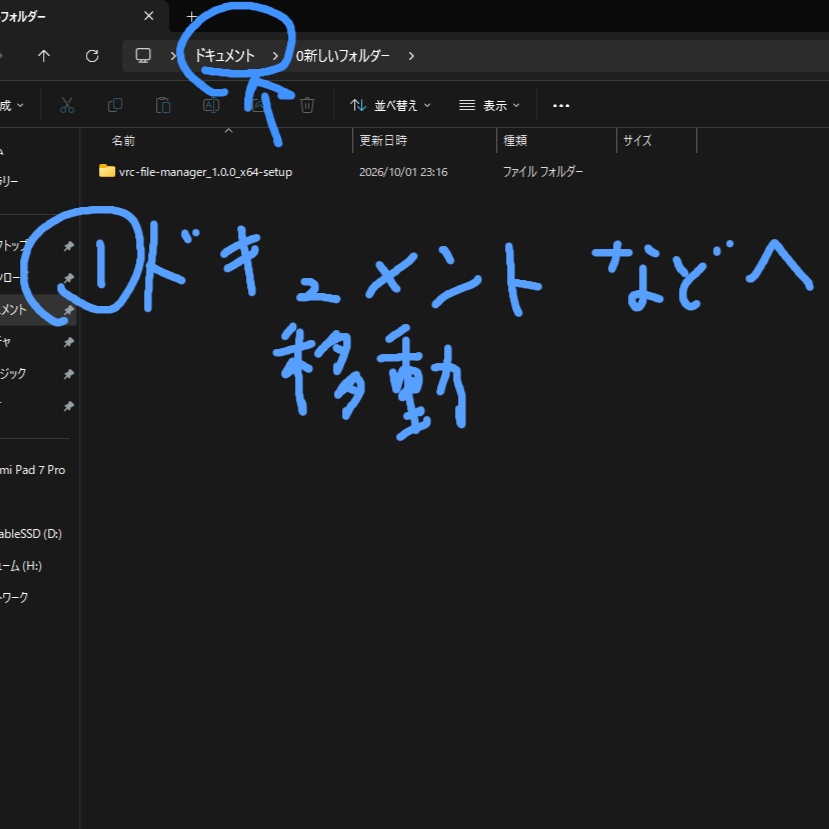The width and height of the screenshot is (829, 829).
Task: Close the current Explorer tab
Action: (x=149, y=16)
